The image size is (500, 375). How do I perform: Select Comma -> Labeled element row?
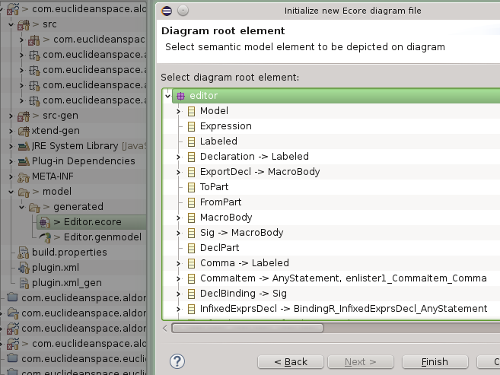coord(331,263)
